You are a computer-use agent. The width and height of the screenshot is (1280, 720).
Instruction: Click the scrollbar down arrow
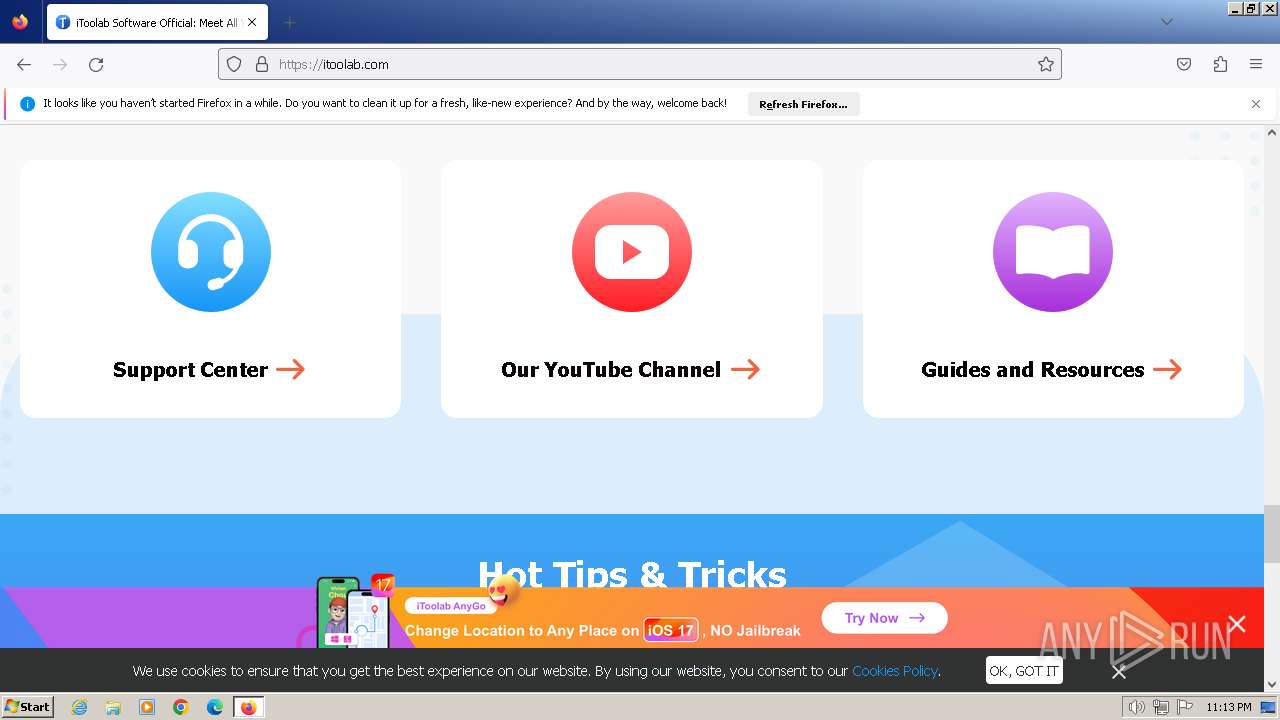tap(1272, 685)
